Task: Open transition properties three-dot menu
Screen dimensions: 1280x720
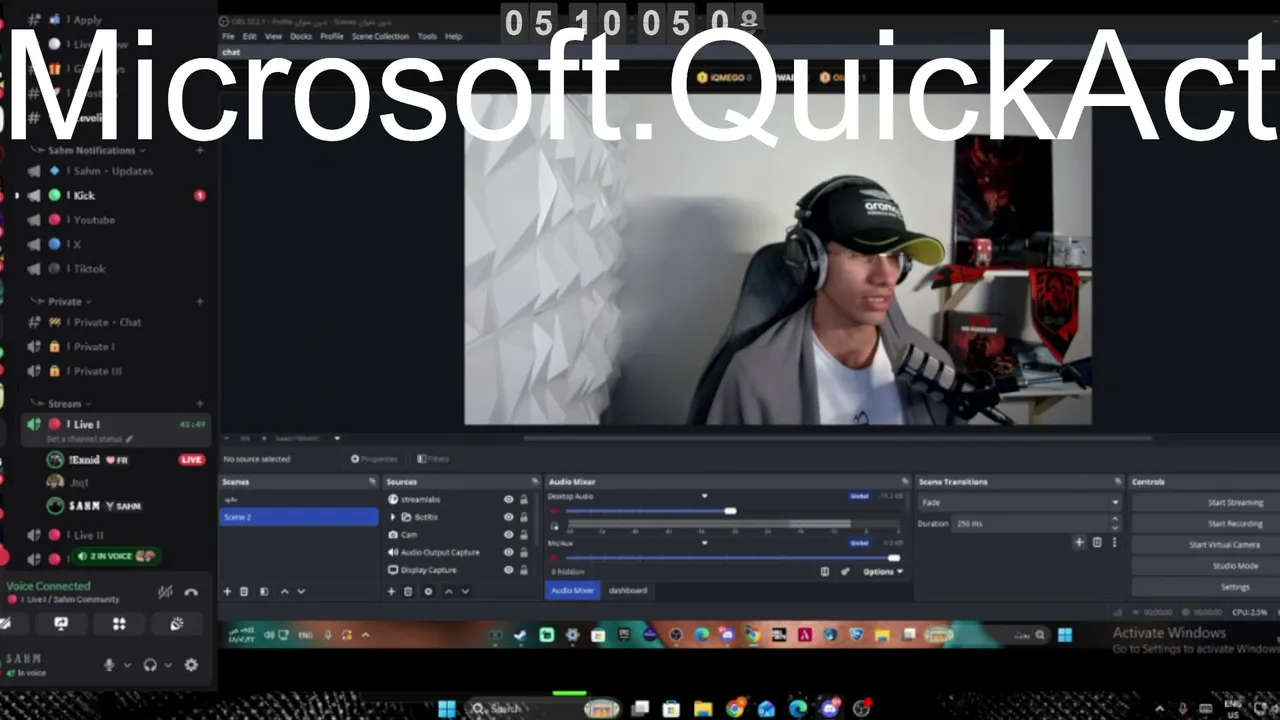Action: [1114, 542]
